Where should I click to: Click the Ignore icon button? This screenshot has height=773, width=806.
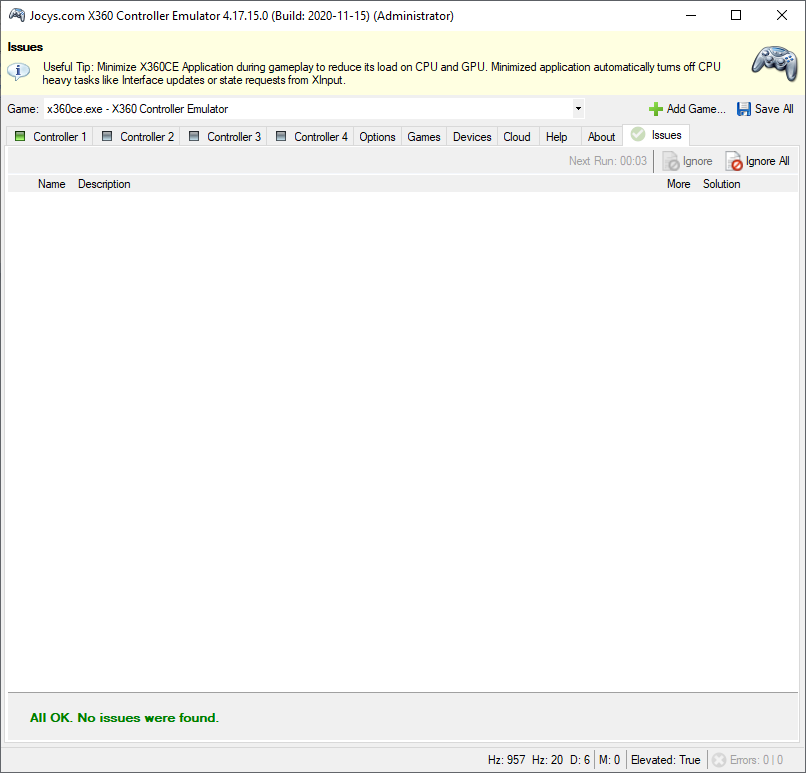[671, 162]
